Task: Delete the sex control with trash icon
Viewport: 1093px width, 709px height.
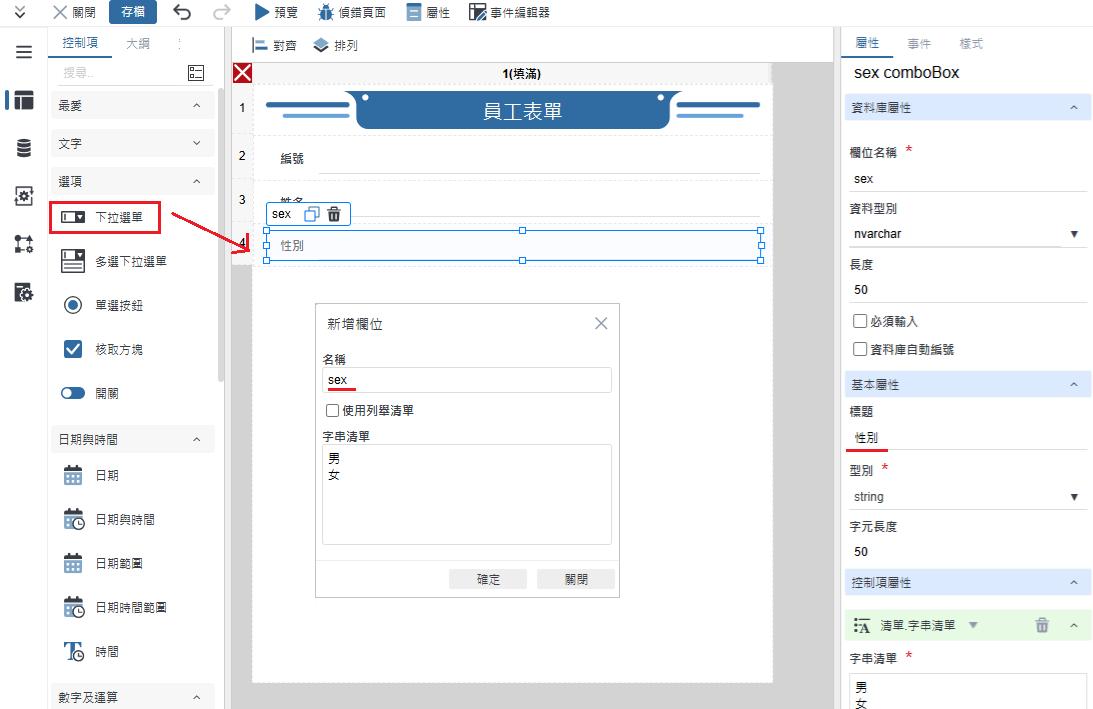Action: [x=334, y=214]
